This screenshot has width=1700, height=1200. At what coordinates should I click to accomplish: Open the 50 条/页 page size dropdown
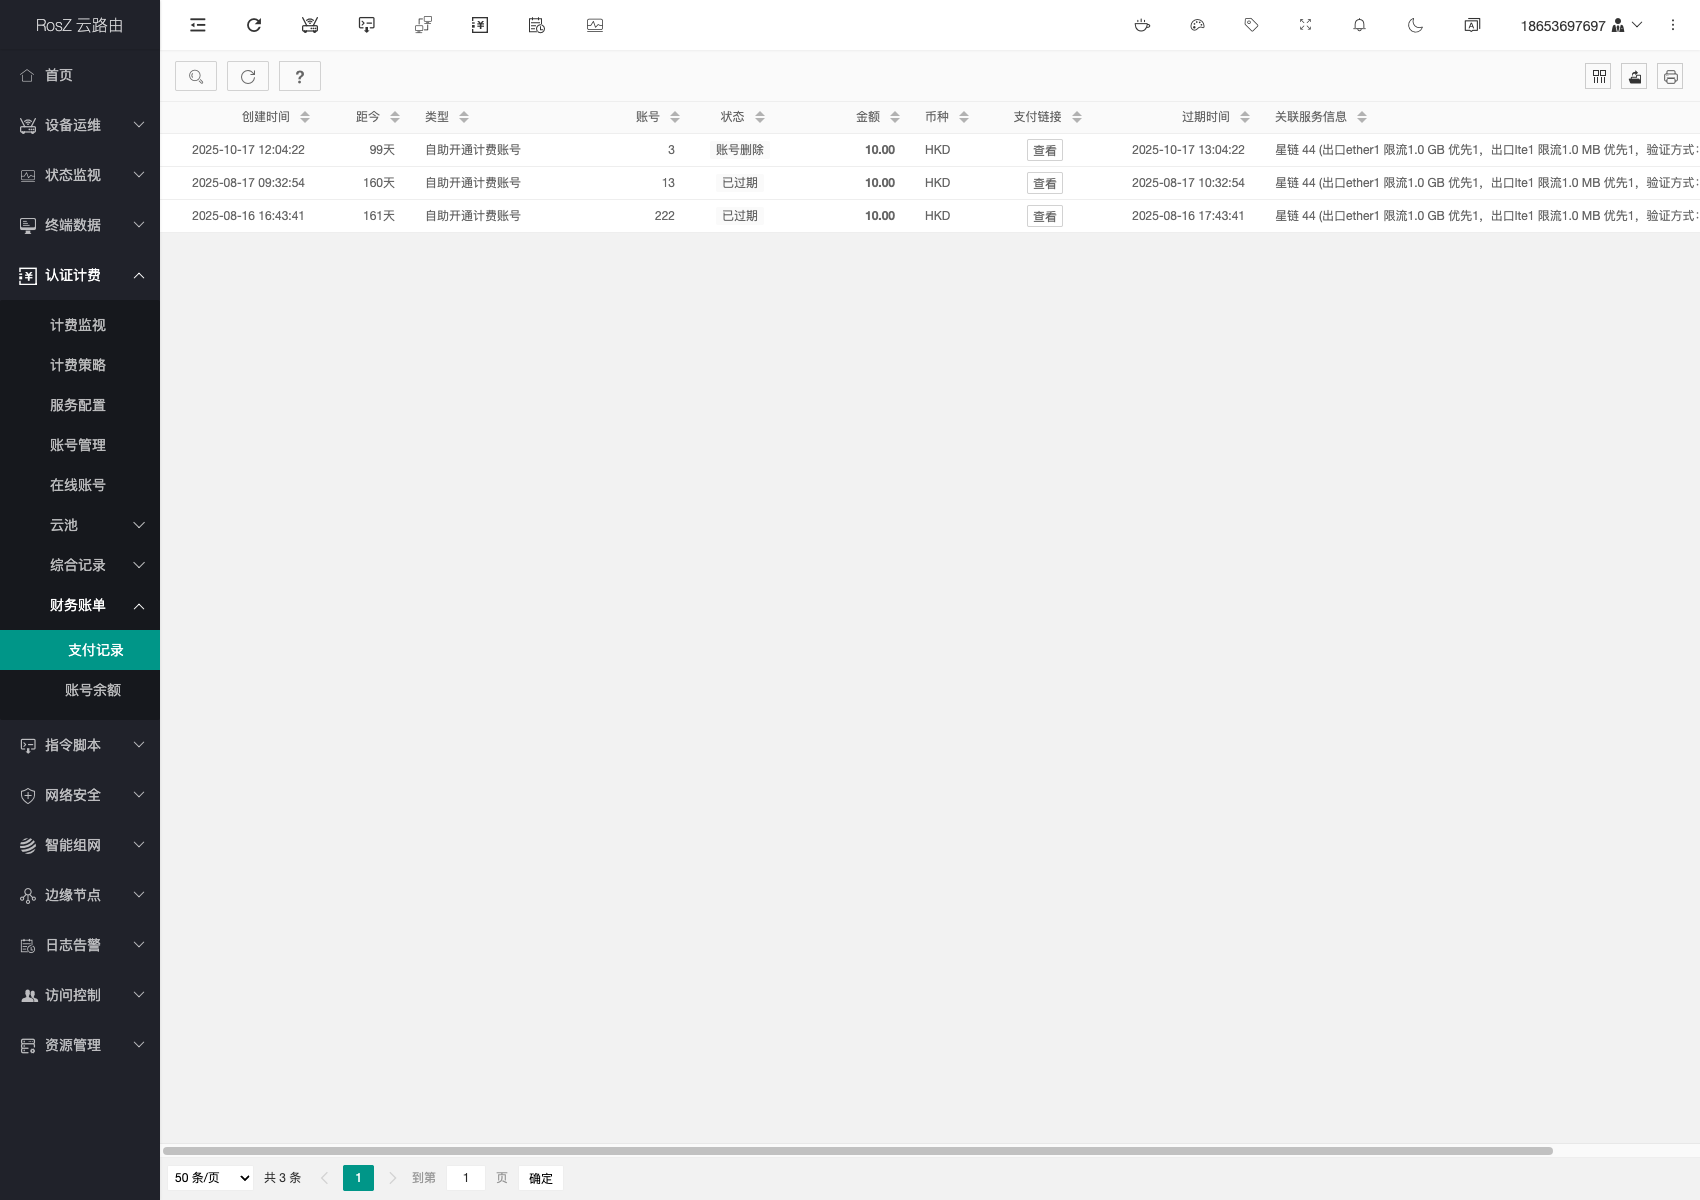click(211, 1178)
